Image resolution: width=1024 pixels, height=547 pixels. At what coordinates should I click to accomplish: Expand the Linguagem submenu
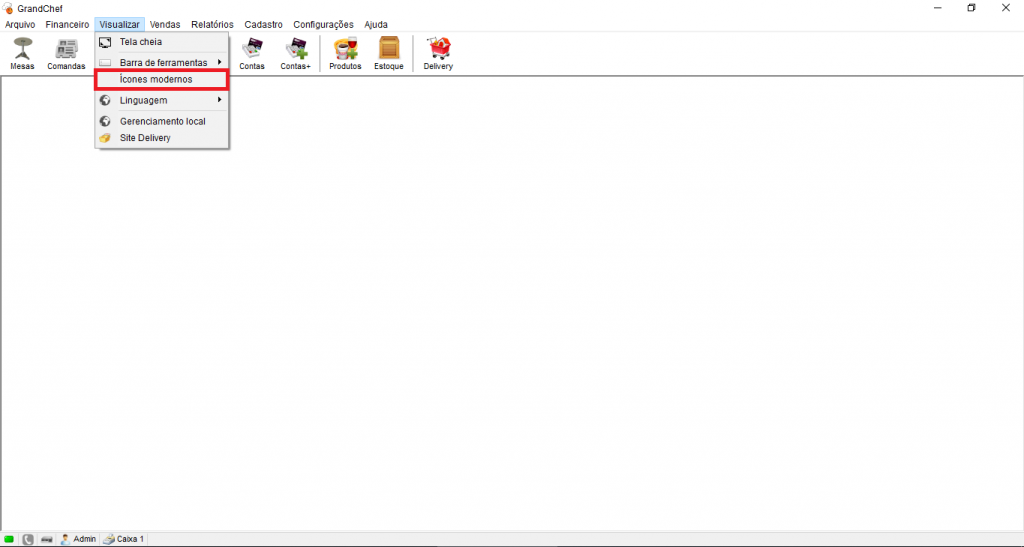[x=144, y=100]
